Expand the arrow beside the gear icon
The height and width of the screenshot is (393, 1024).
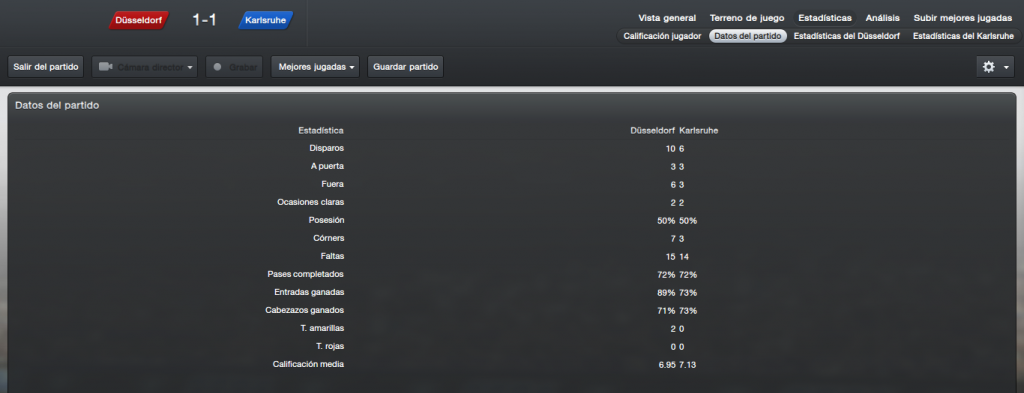coord(1006,67)
